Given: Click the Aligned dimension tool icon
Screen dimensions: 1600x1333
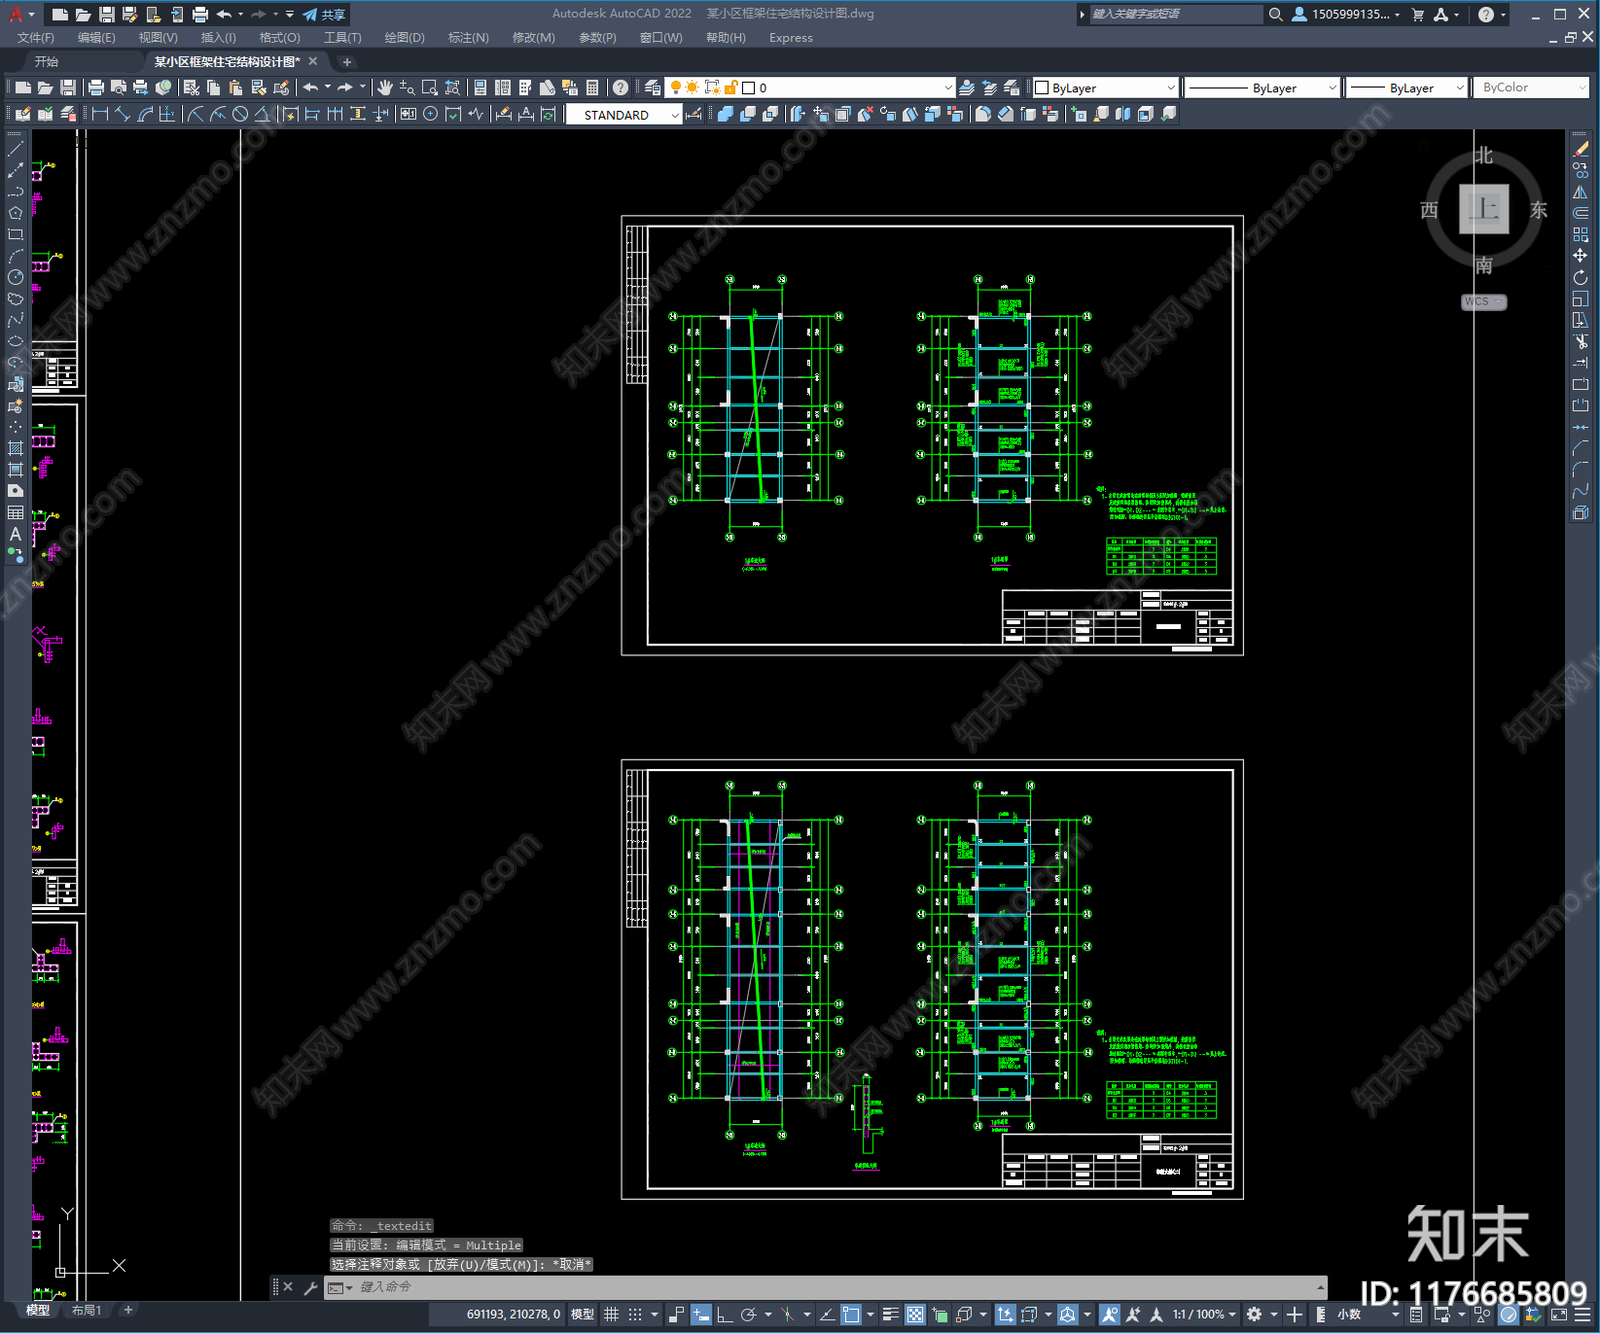Looking at the screenshot, I should [x=123, y=114].
